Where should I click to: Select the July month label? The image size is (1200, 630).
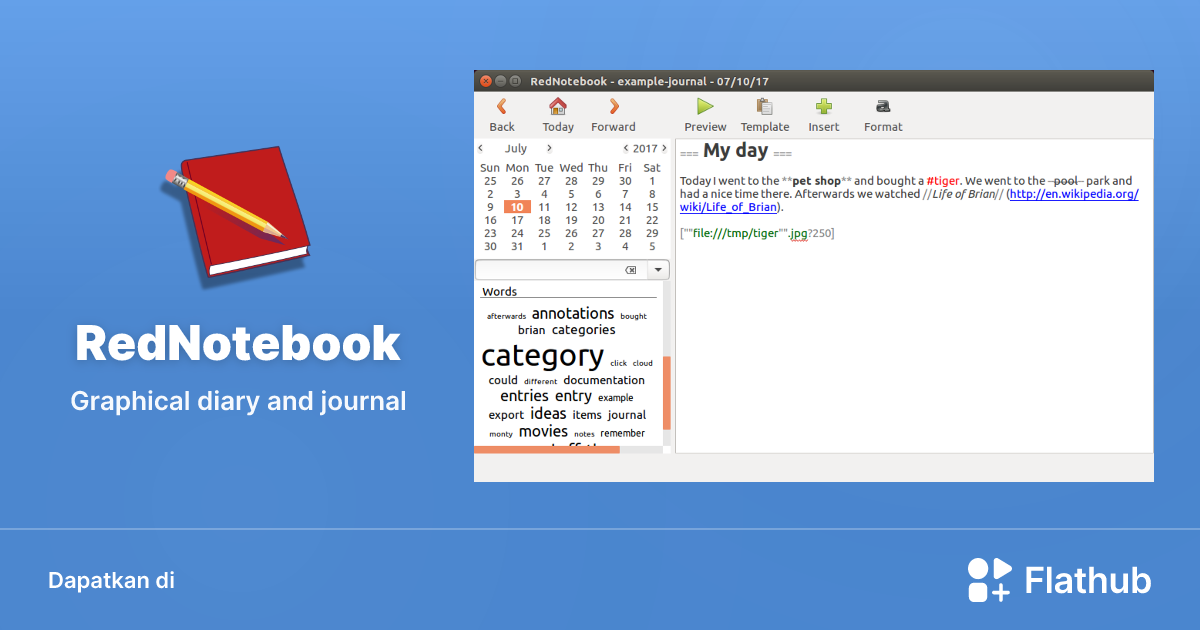515,147
